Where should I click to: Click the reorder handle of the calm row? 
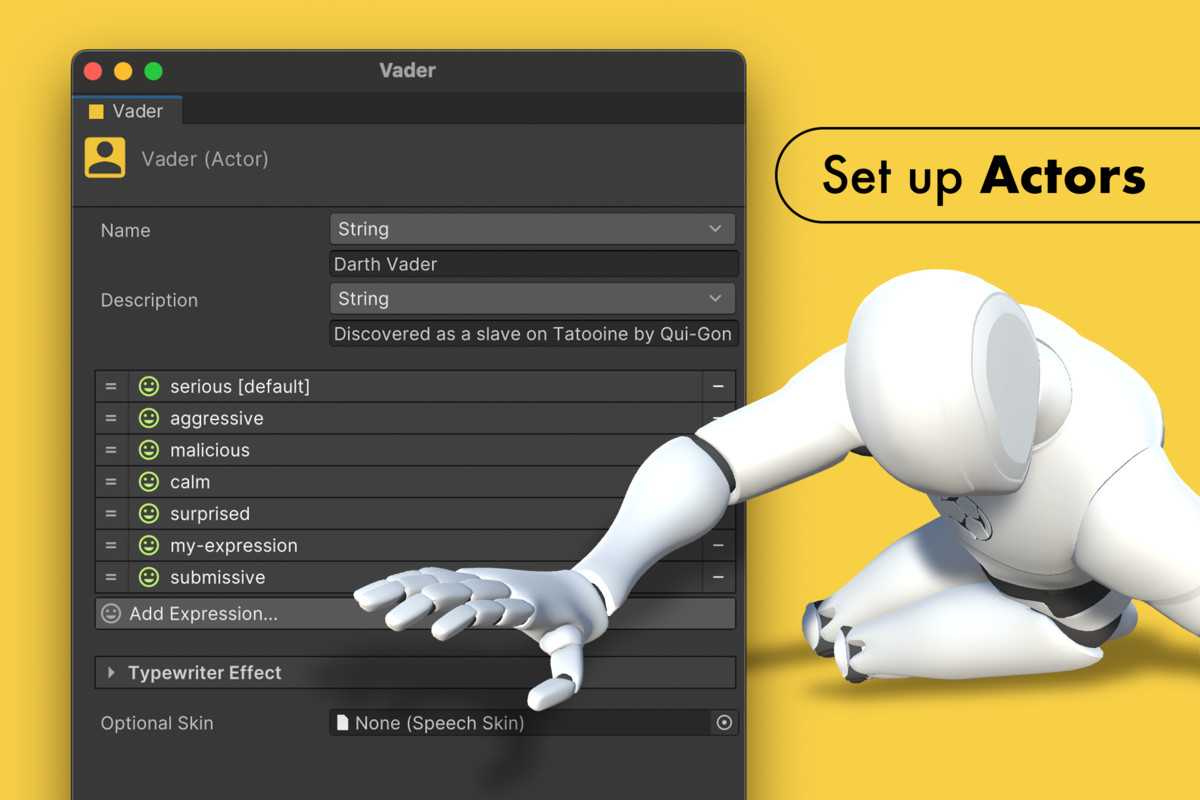coord(111,482)
